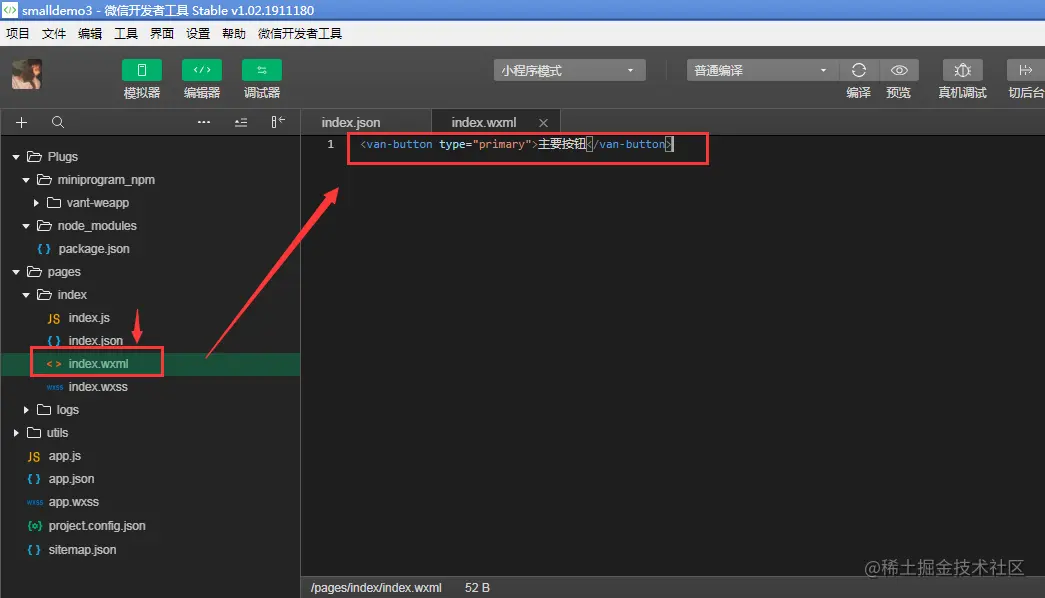Click the wxml angle-bracket icon beside index.wxml
The image size is (1045, 598).
54,364
